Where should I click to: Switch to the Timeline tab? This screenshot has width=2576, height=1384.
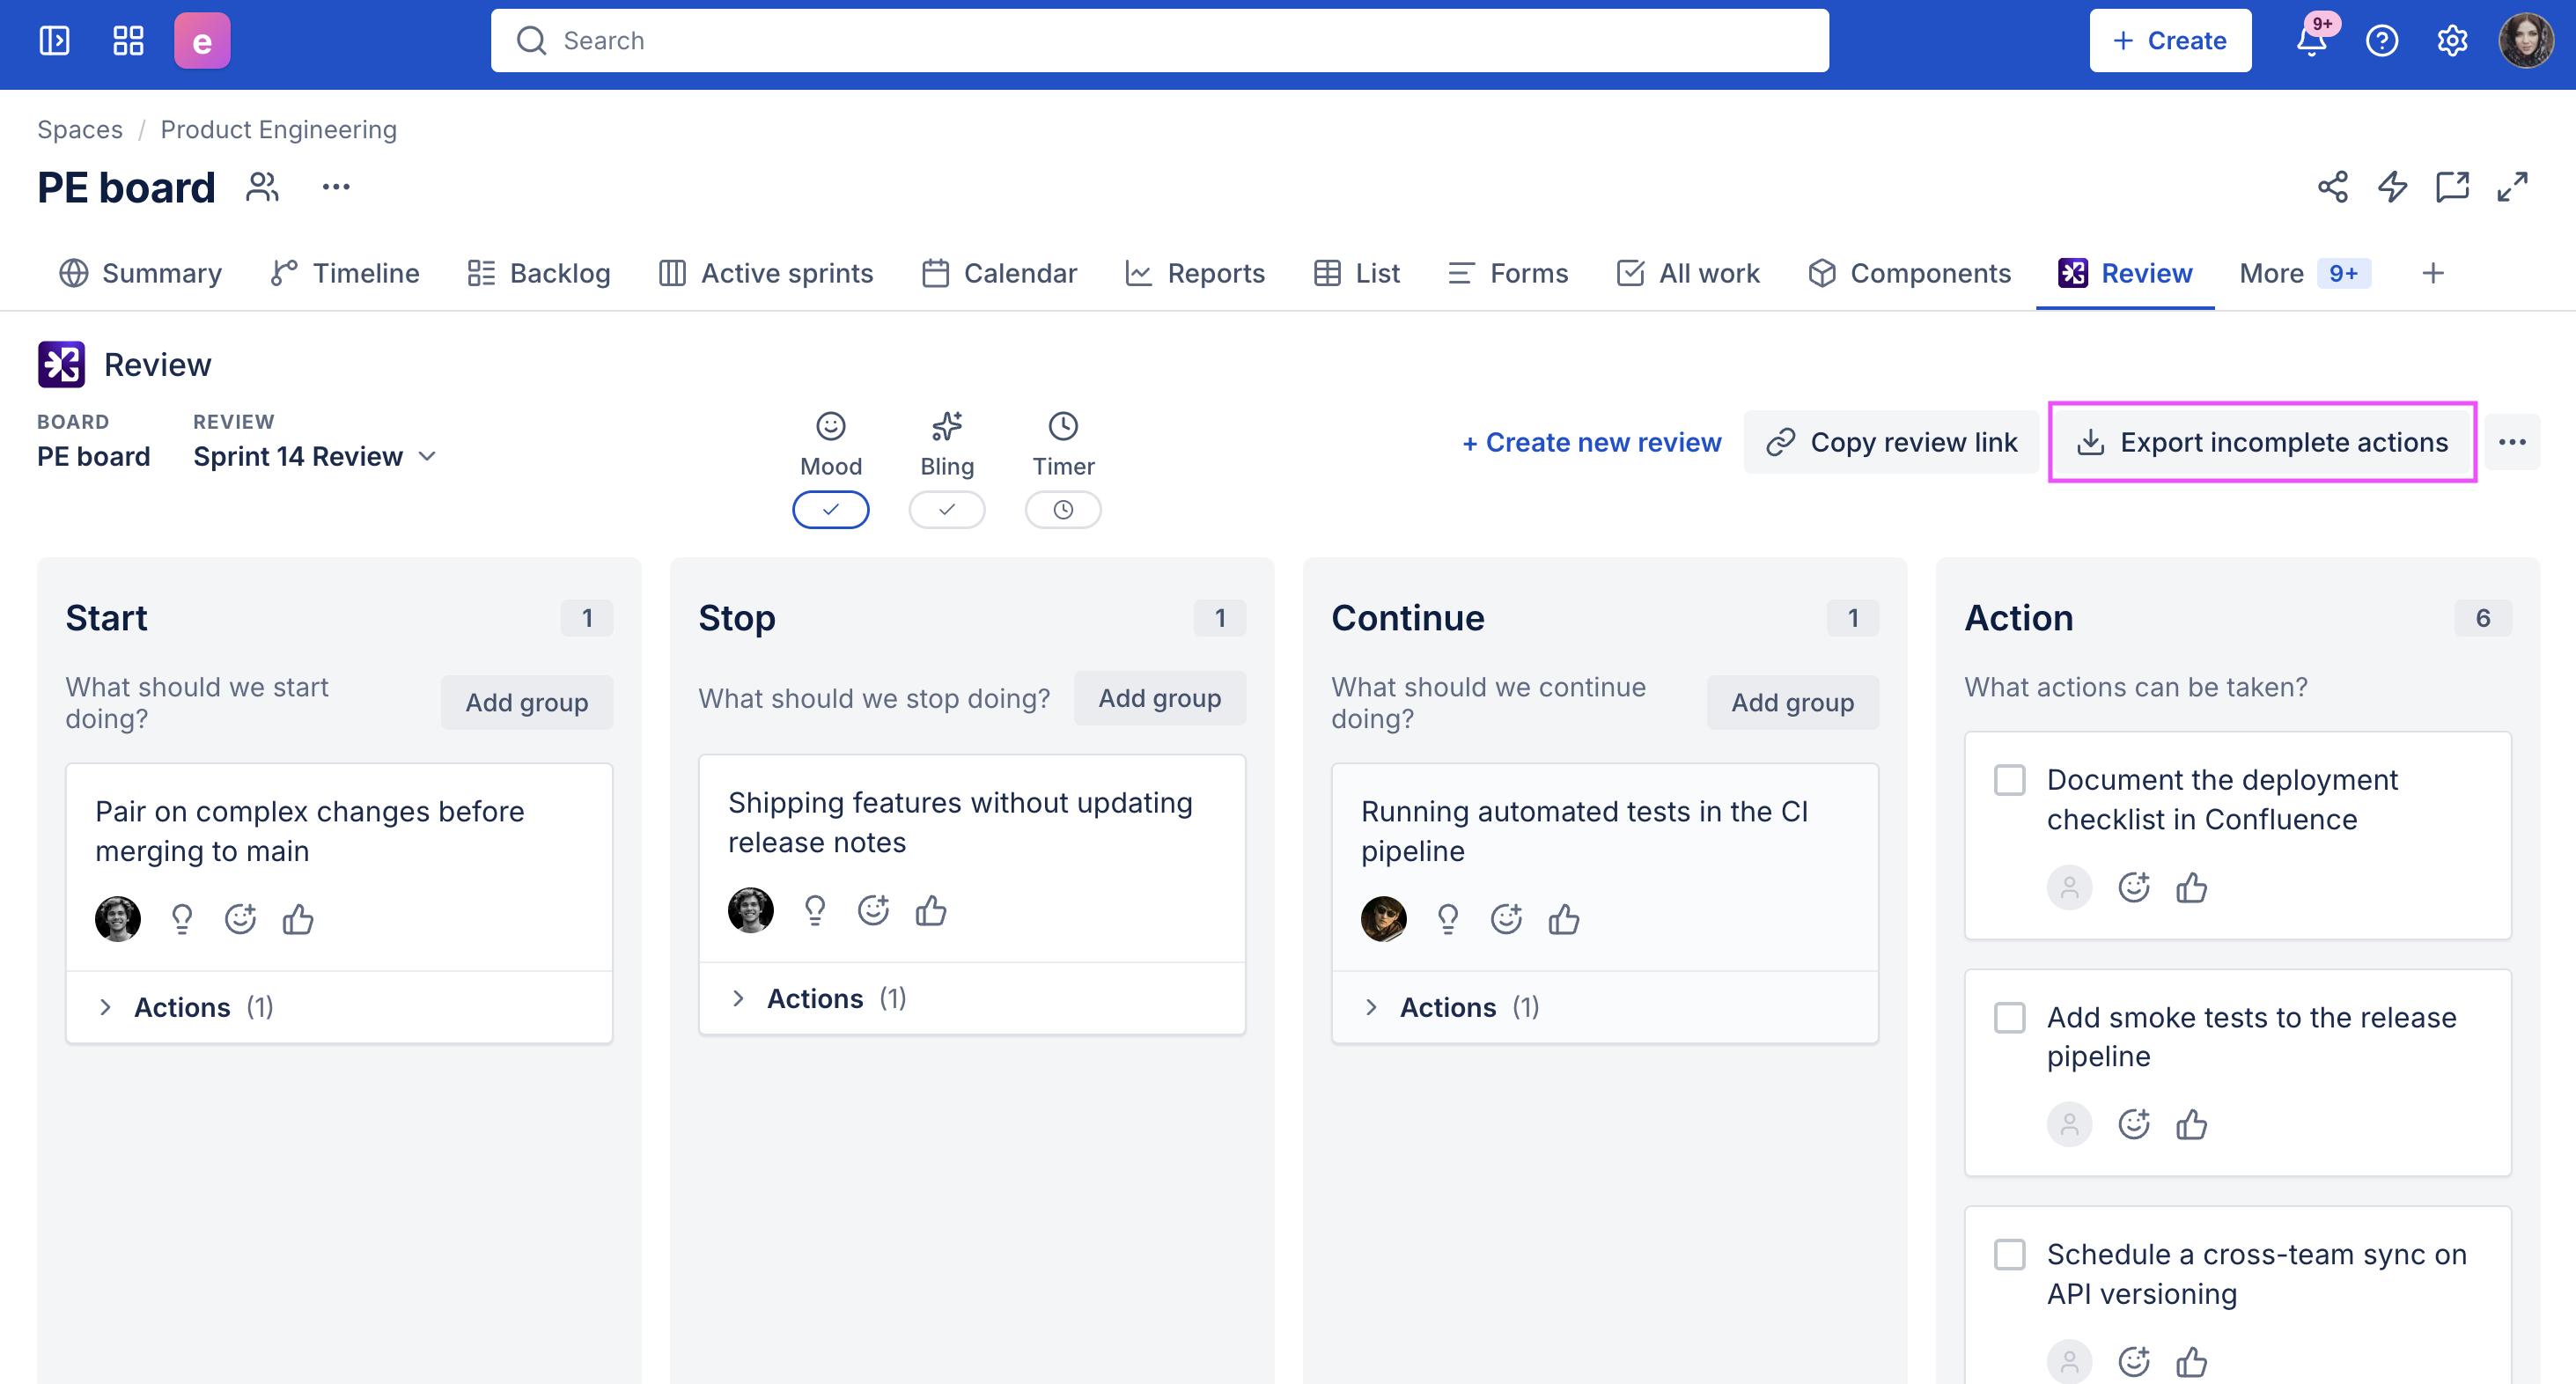tap(345, 273)
